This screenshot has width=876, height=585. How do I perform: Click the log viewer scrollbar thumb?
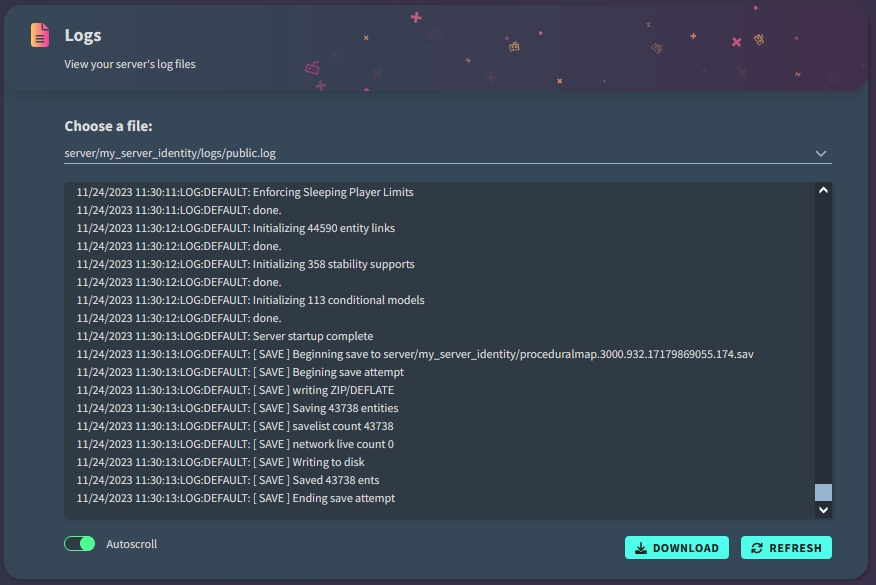[823, 491]
